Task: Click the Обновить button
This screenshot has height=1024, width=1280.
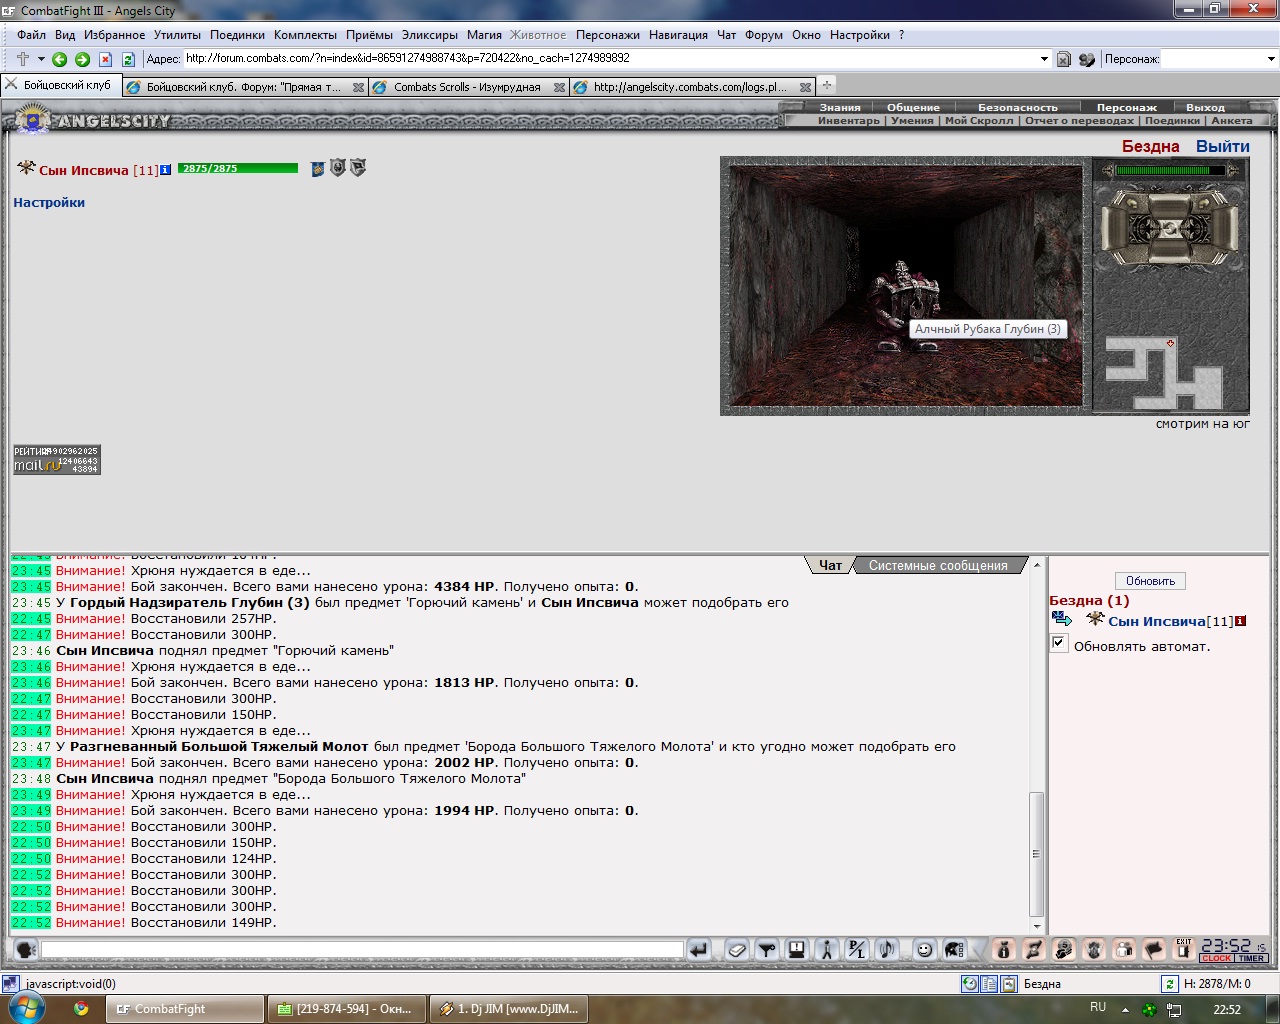Action: tap(1150, 581)
